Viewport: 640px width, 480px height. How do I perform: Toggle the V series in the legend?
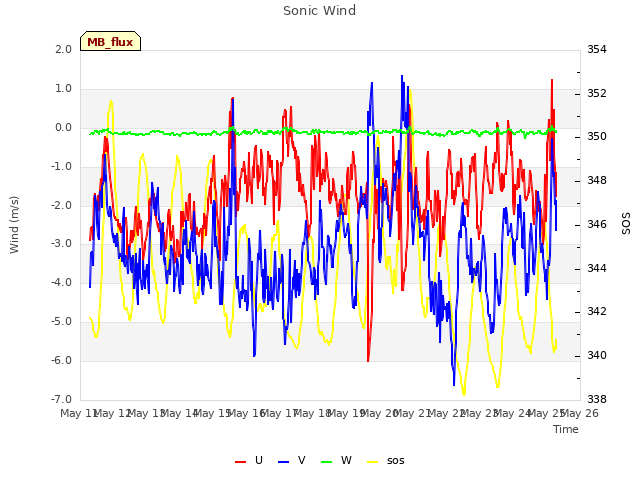pyautogui.click(x=291, y=460)
